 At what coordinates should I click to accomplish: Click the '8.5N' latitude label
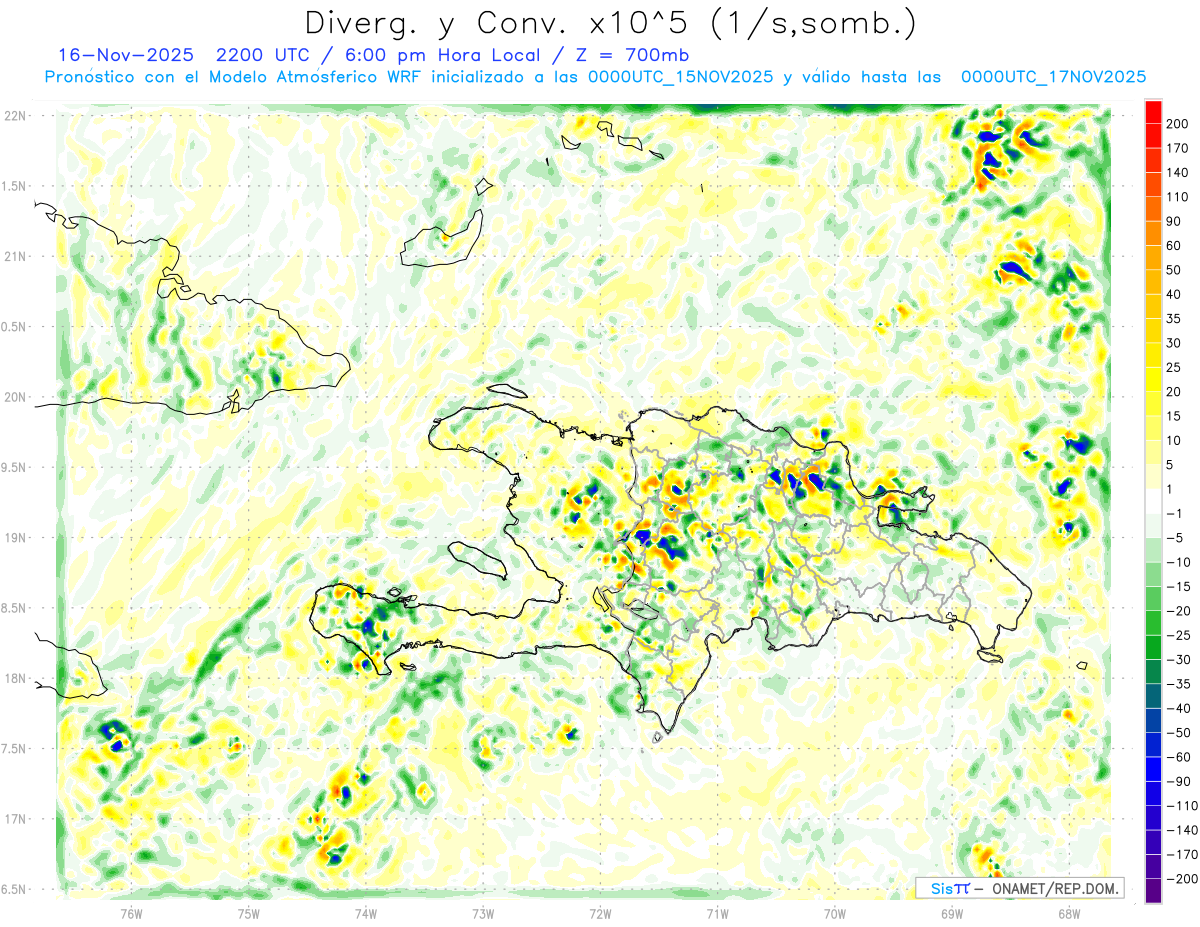coord(15,608)
